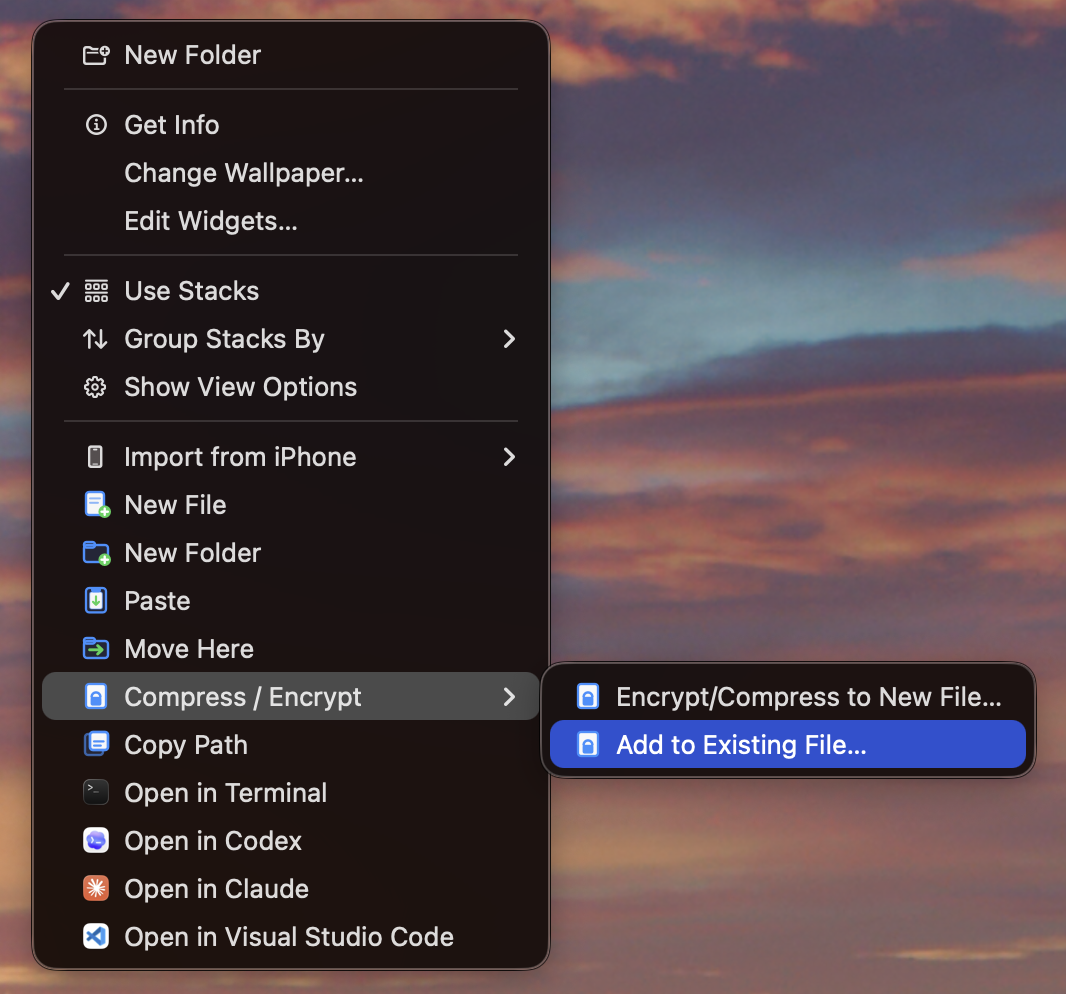This screenshot has width=1066, height=994.
Task: Click the lock icon beside Compress / Encrypt
Action: tap(96, 697)
